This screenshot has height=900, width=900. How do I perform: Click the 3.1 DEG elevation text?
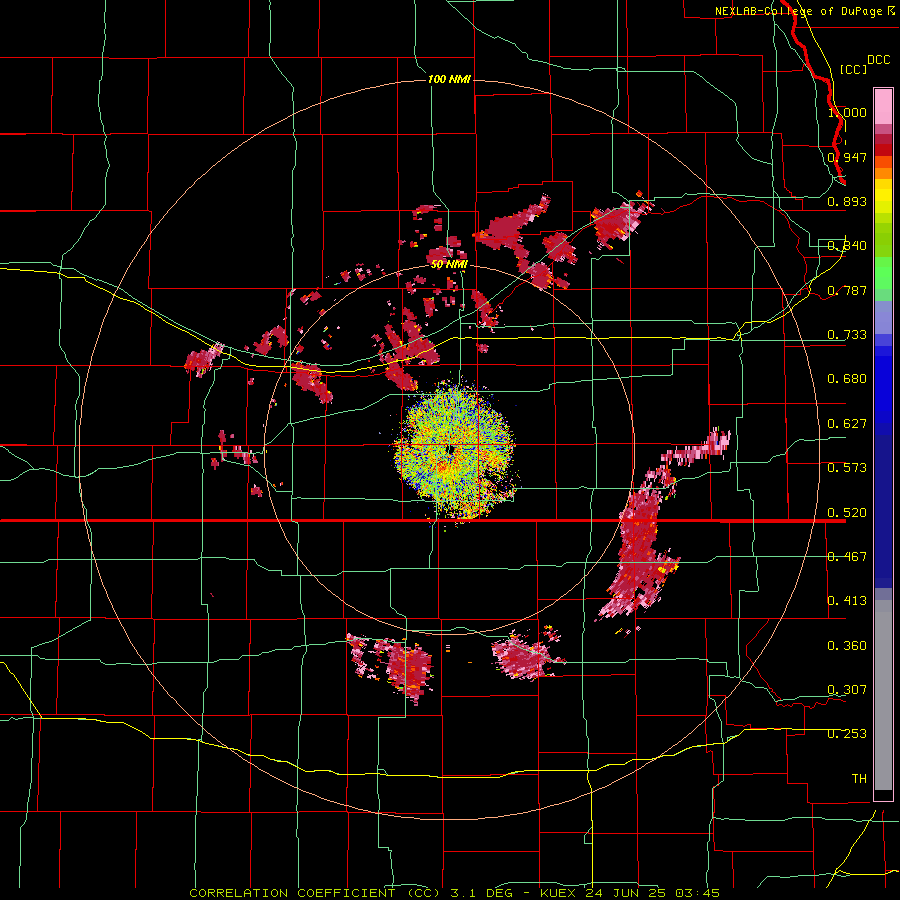pos(482,893)
